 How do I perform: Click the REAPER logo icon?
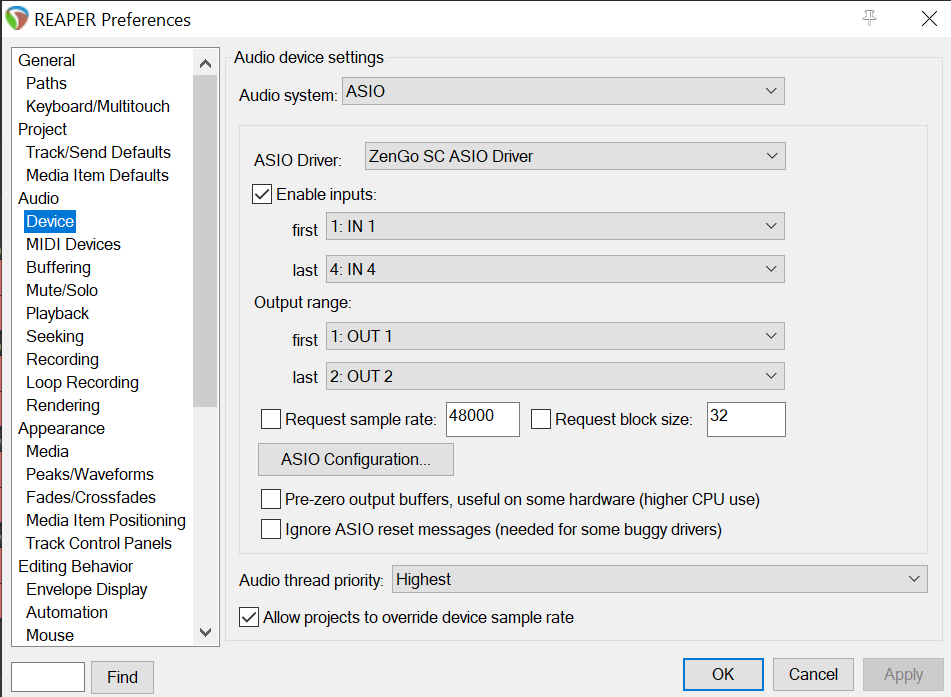[x=16, y=19]
